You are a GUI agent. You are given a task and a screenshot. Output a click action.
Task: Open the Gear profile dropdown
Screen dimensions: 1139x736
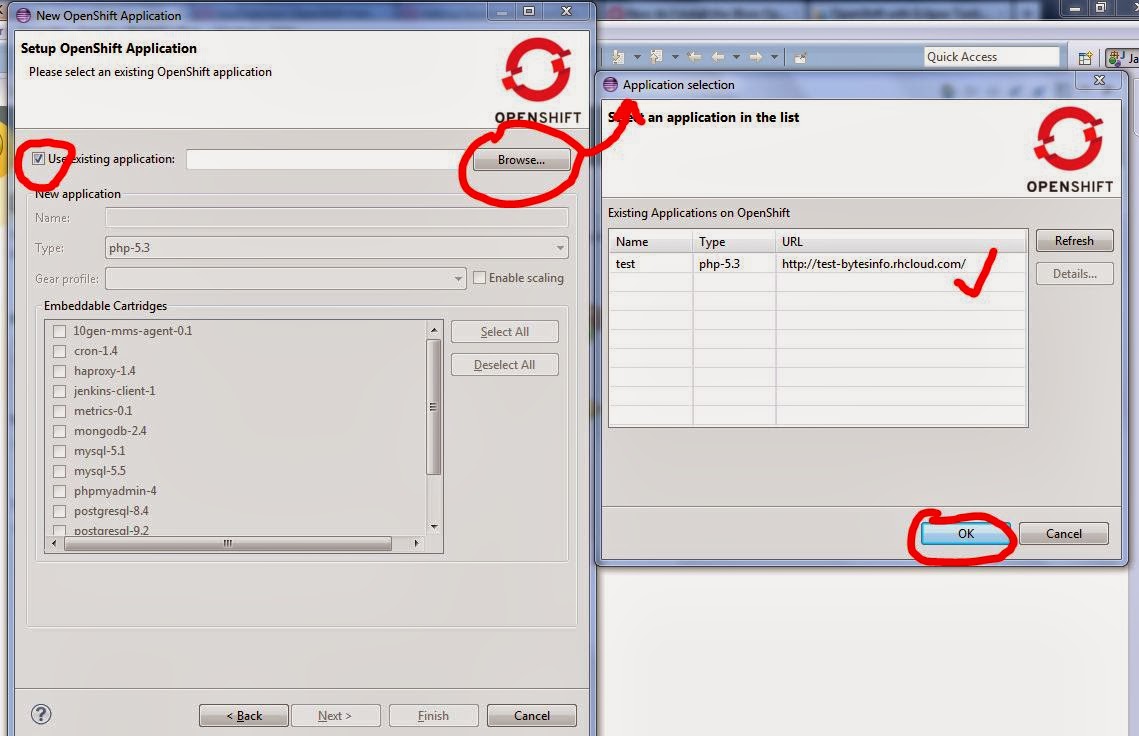[x=285, y=278]
